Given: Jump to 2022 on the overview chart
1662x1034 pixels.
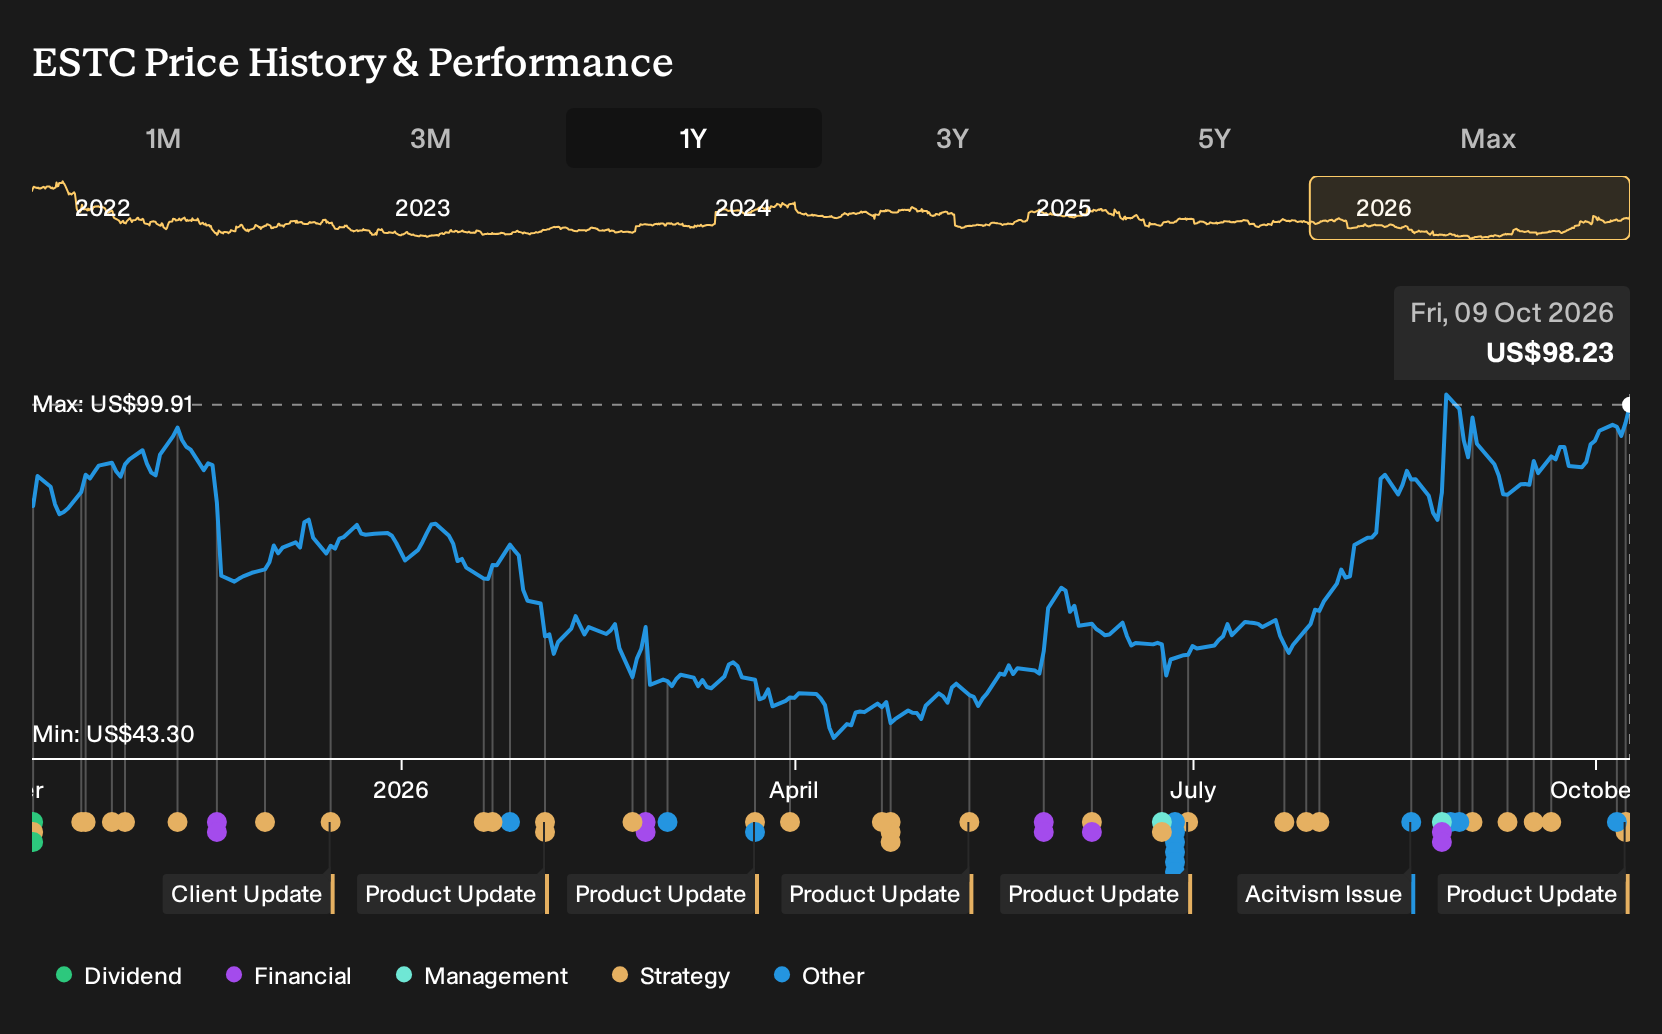Looking at the screenshot, I should coord(103,208).
